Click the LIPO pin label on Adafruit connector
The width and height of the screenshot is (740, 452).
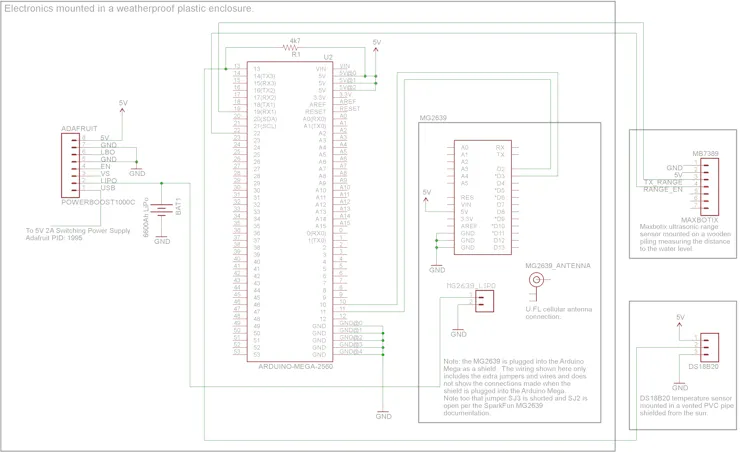(x=109, y=181)
